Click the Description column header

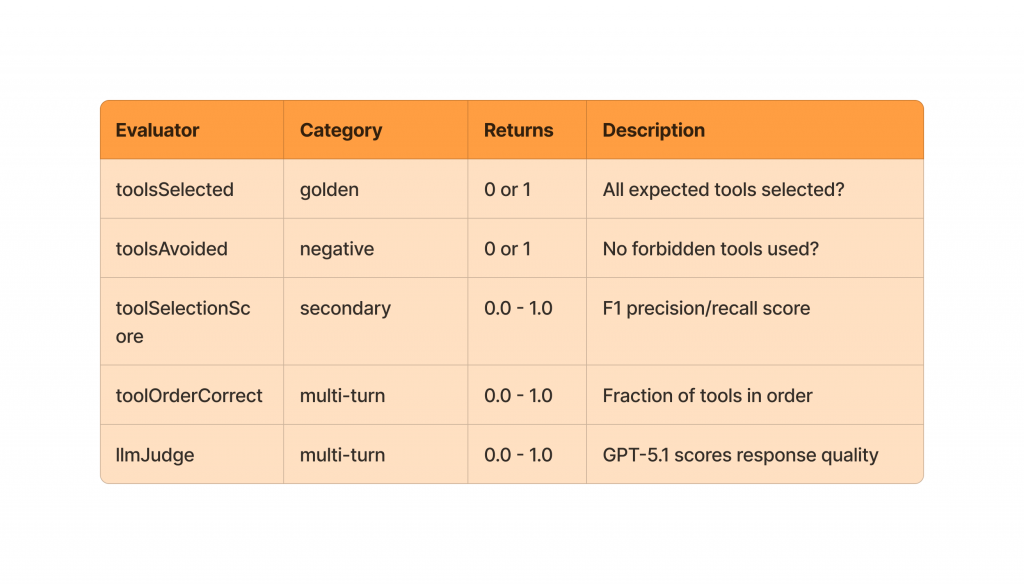click(653, 130)
